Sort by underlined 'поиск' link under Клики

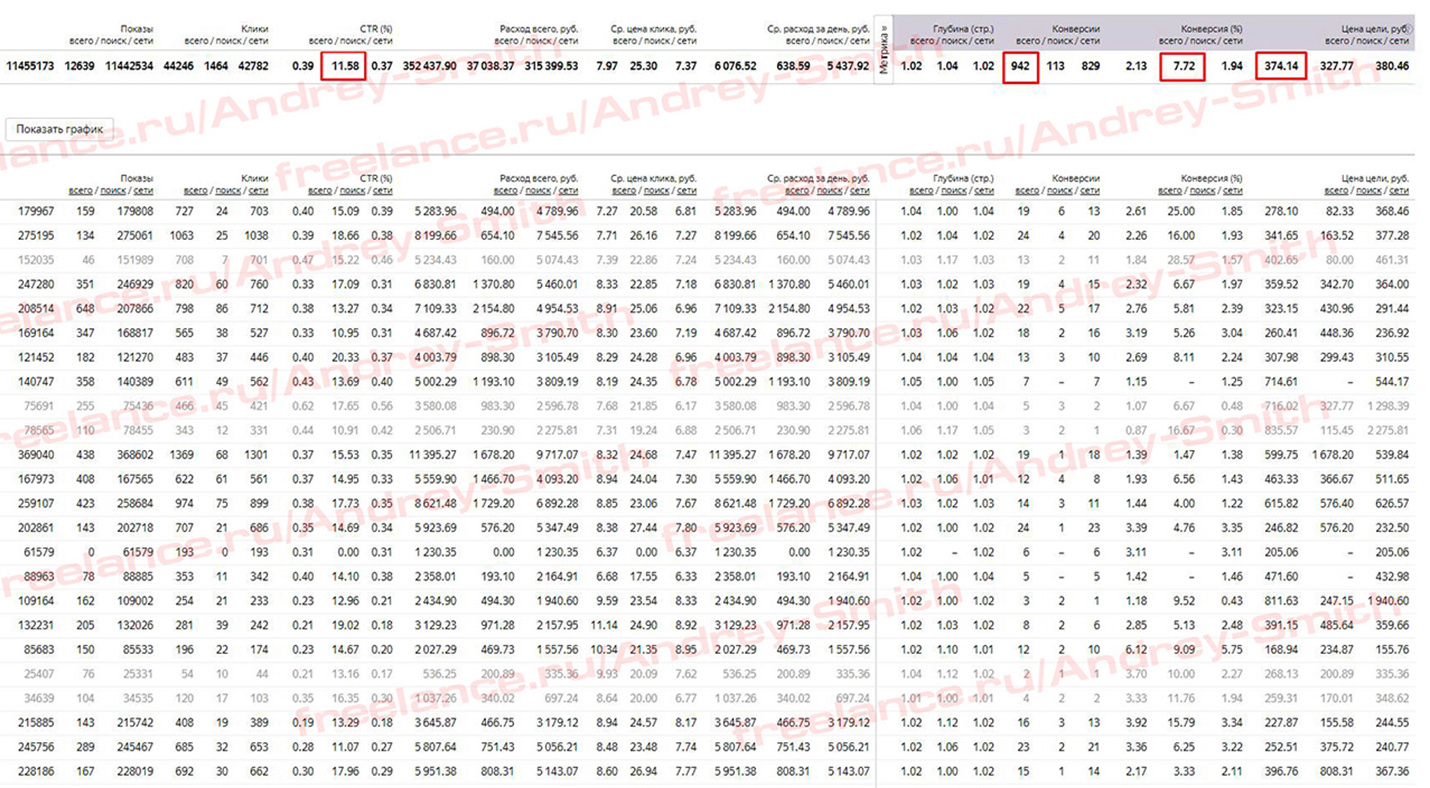tap(228, 190)
